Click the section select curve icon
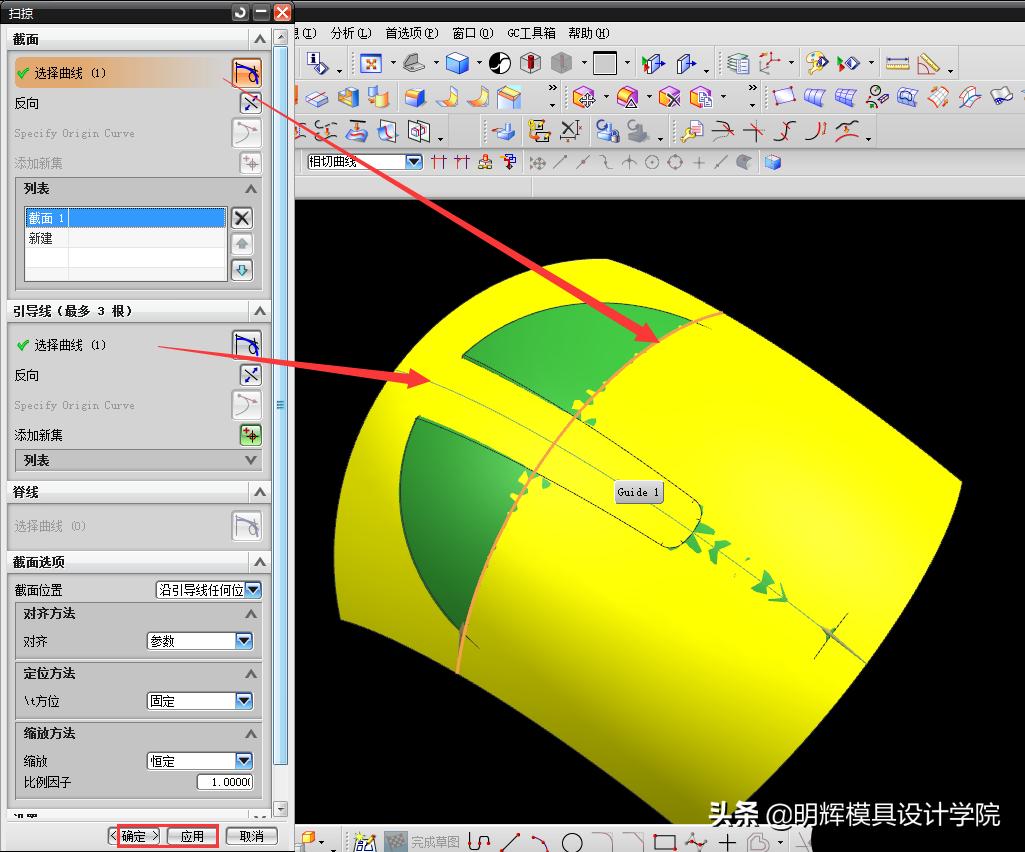 (x=247, y=73)
